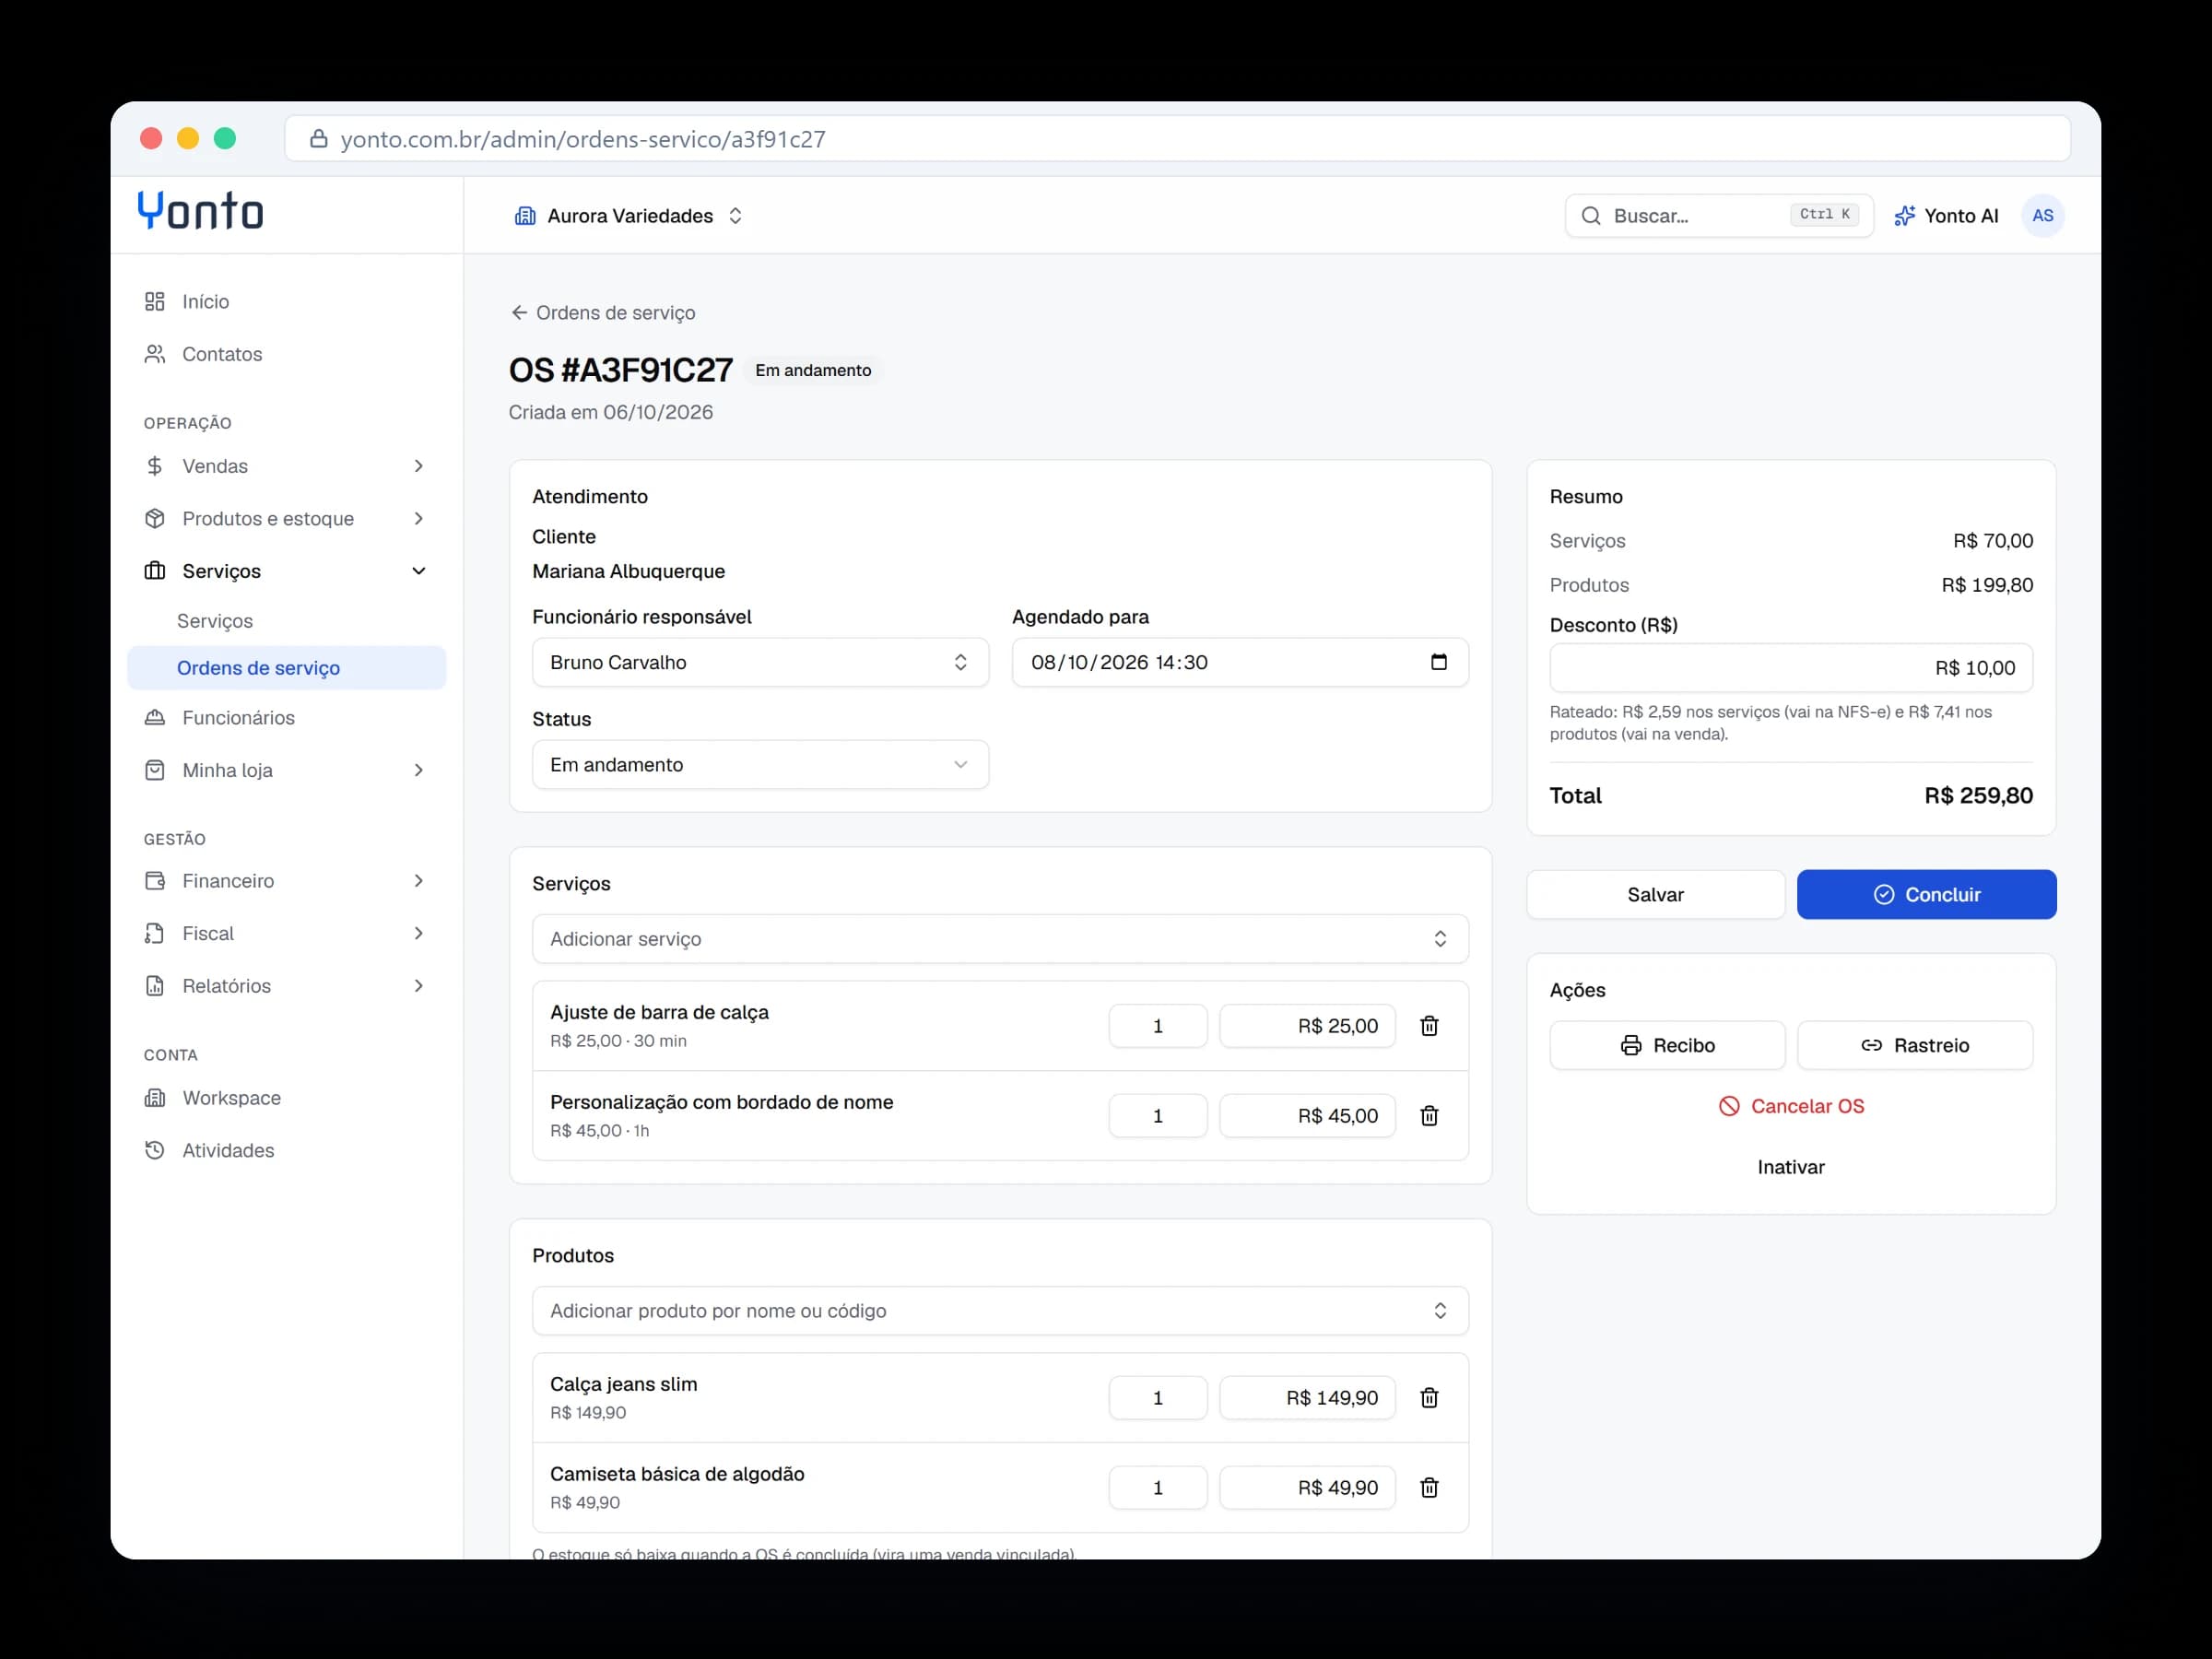This screenshot has height=1659, width=2212.
Task: Open Adicionar produto por nome ou código
Action: (1000, 1311)
